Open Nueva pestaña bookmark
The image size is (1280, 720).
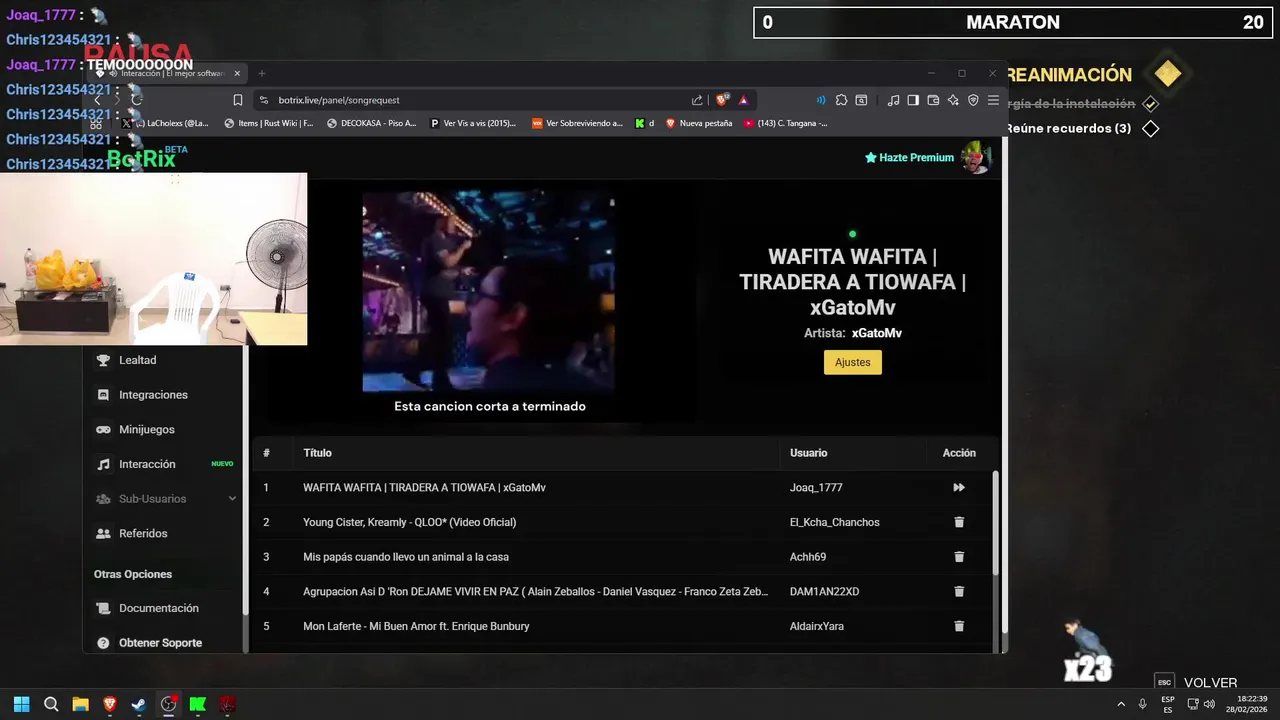click(699, 123)
